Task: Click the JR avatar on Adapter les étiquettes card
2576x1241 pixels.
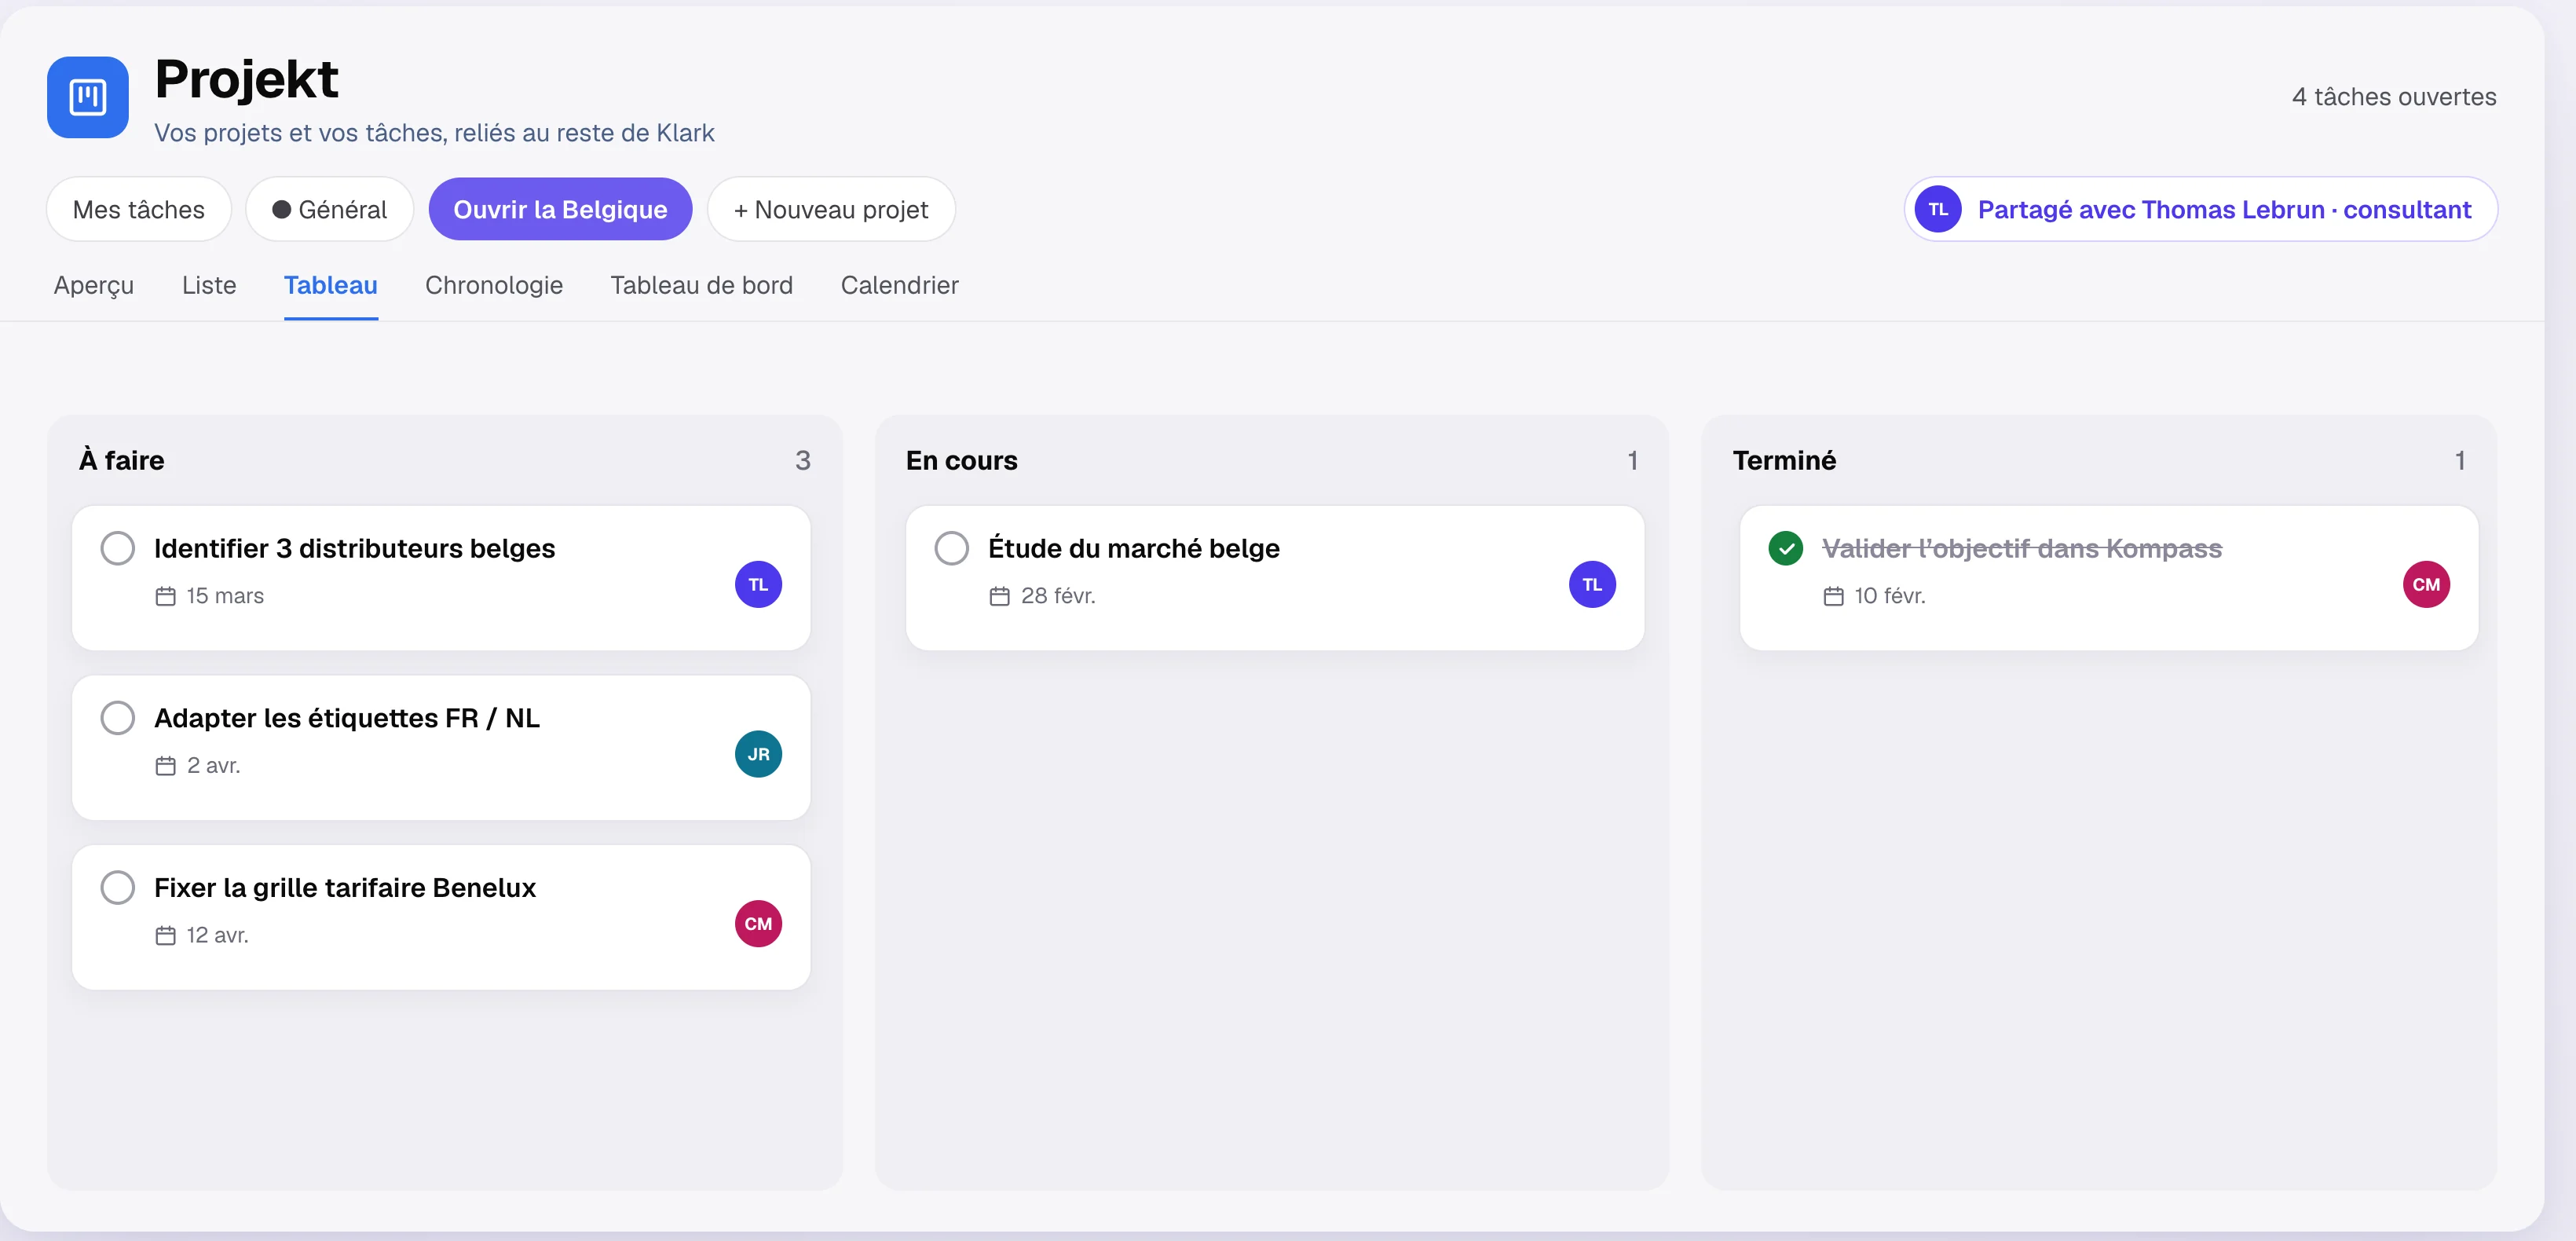Action: [758, 754]
